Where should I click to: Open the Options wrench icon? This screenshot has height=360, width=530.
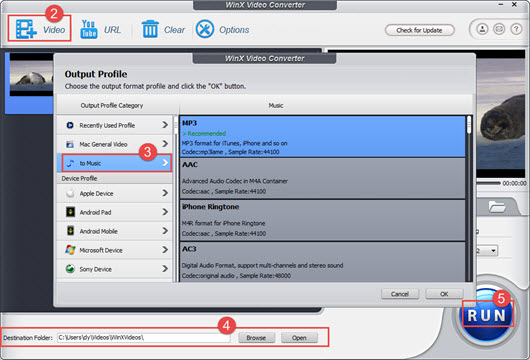click(205, 29)
